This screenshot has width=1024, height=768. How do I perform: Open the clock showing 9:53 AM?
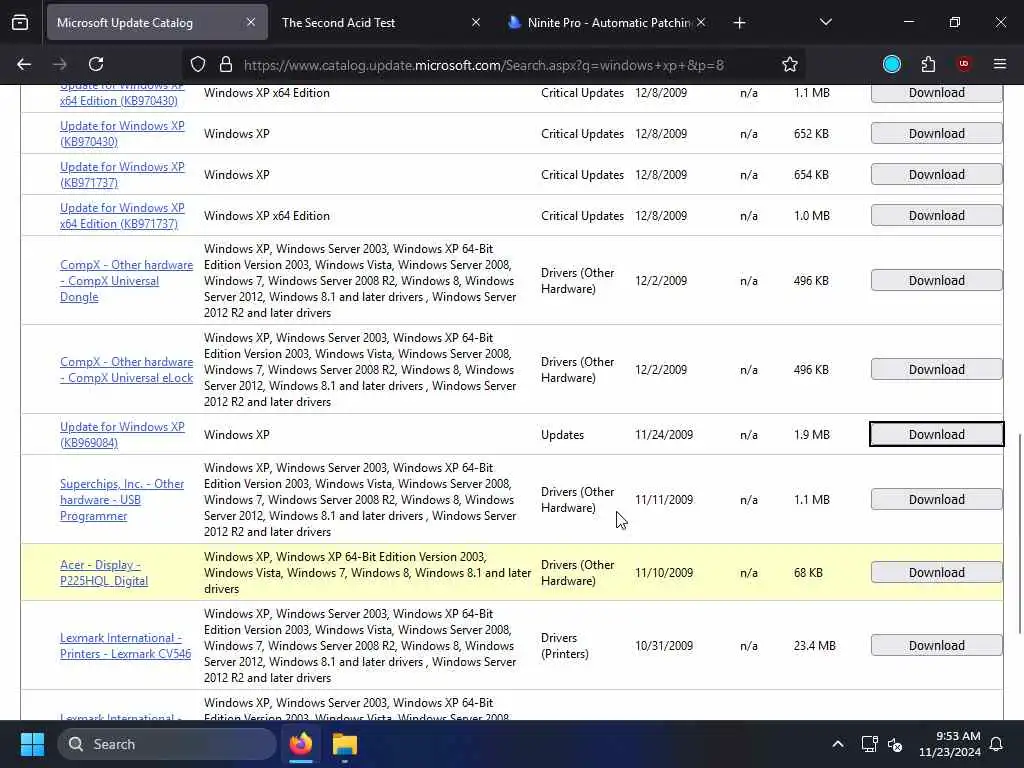(950, 744)
